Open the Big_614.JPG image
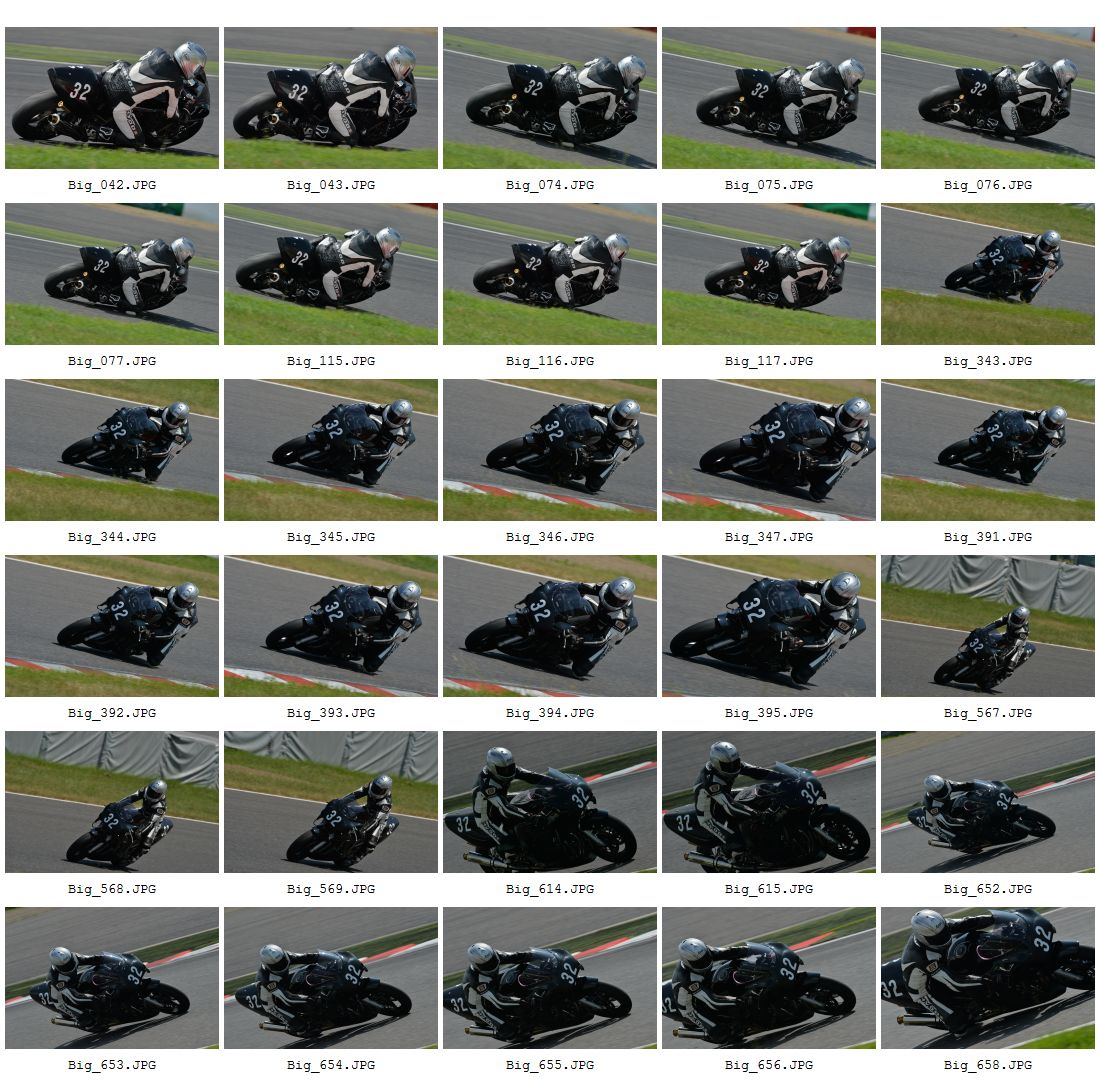The height and width of the screenshot is (1080, 1100). pyautogui.click(x=549, y=803)
